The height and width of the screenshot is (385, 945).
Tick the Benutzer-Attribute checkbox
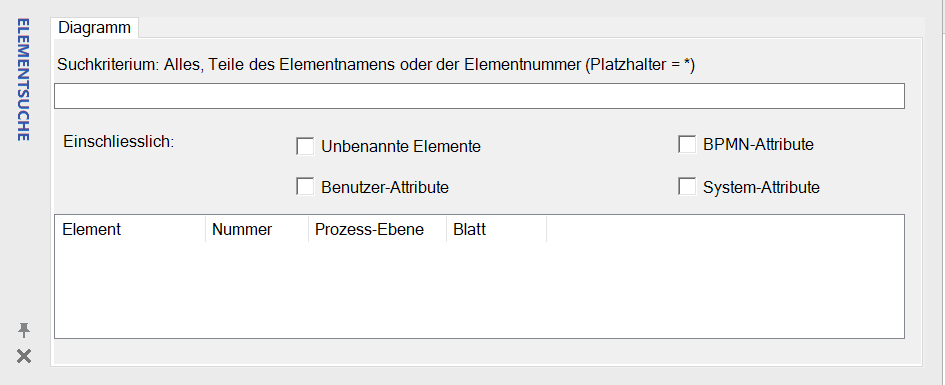[305, 187]
